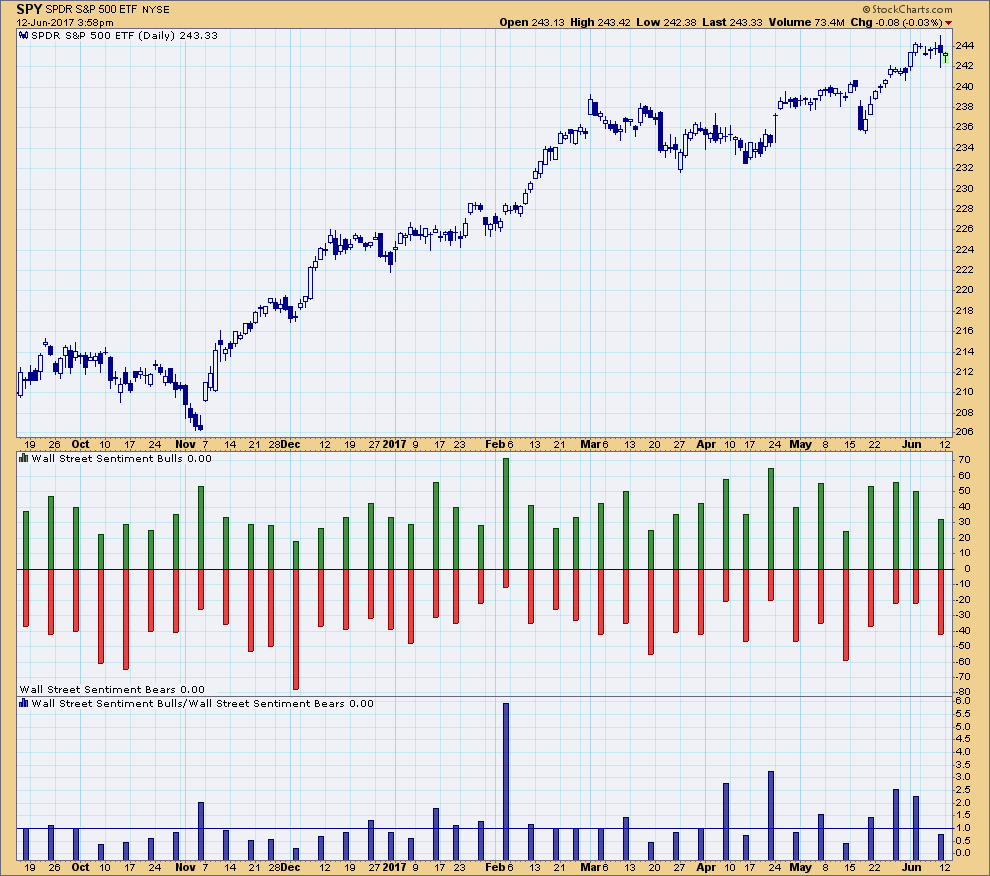
Task: Click the final green-outlined candlestick on price chart
Action: tap(945, 59)
